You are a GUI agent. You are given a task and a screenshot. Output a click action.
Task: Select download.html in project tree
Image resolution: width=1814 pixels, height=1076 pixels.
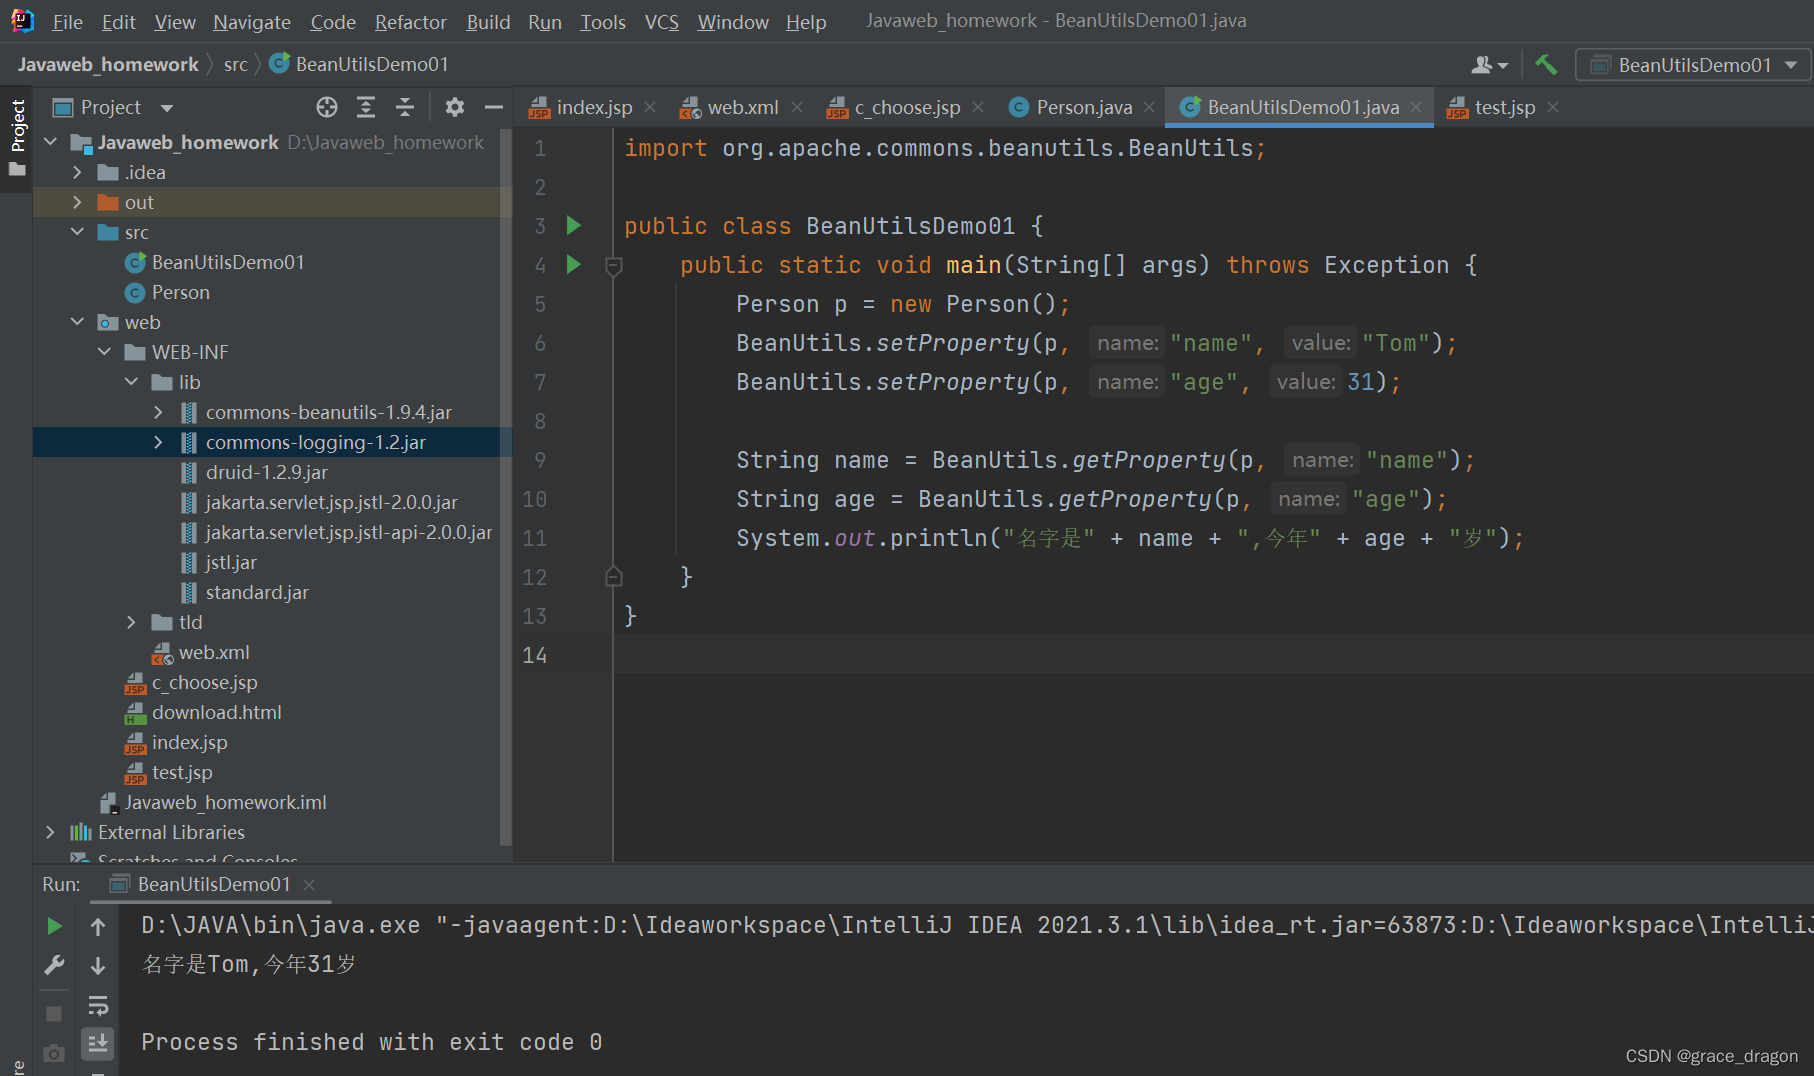[216, 712]
